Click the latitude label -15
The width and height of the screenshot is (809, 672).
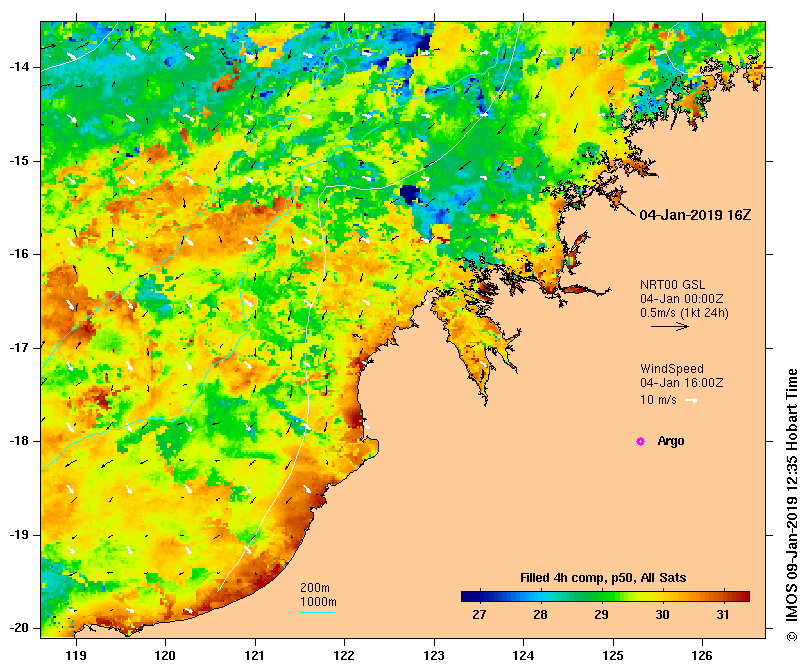click(19, 161)
